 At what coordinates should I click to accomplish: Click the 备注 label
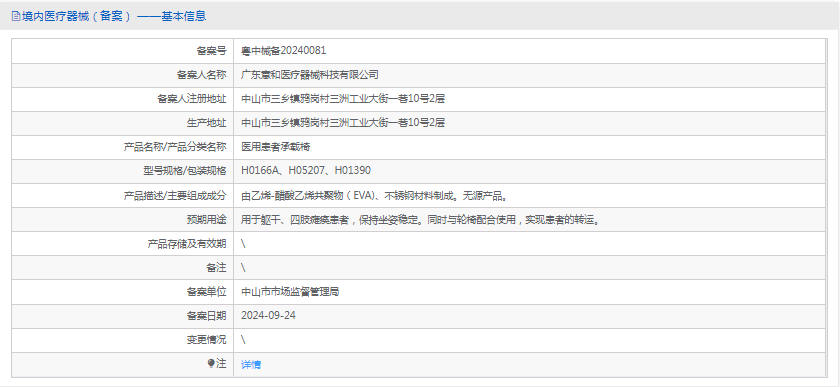pyautogui.click(x=216, y=268)
